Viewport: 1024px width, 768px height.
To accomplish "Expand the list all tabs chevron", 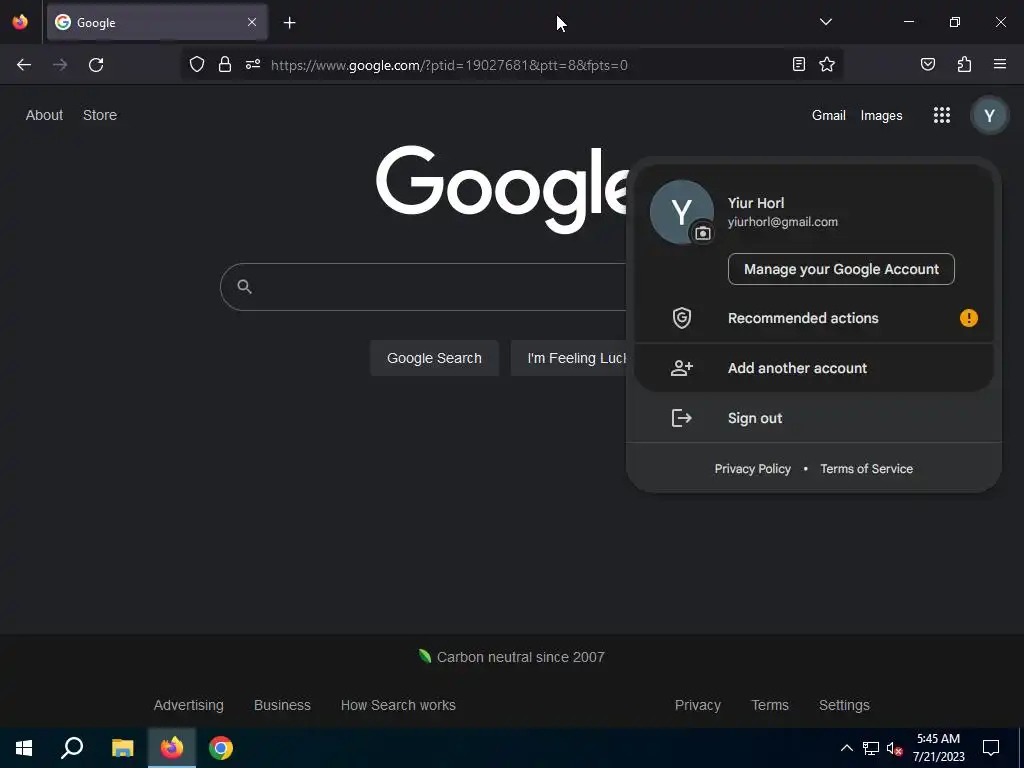I will click(825, 22).
